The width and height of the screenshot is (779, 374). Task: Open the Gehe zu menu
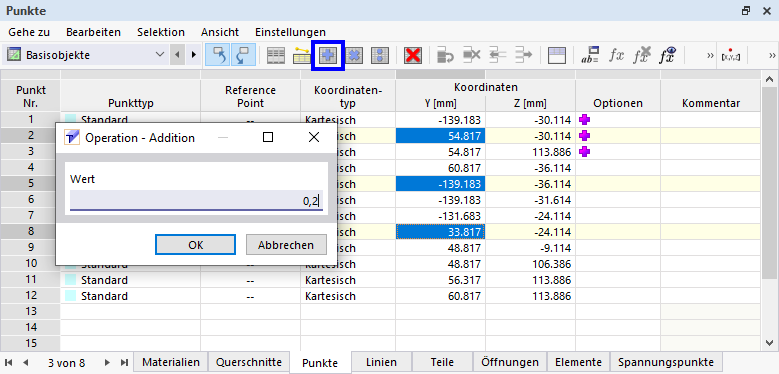tap(29, 32)
